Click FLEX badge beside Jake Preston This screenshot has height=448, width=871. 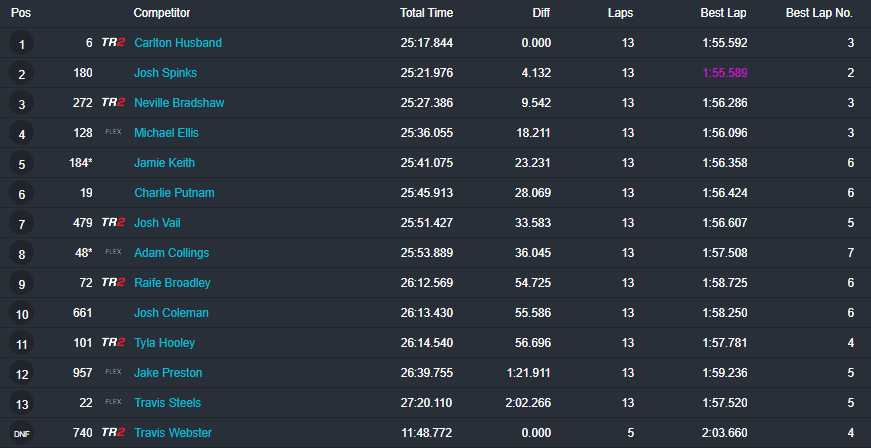tap(113, 372)
